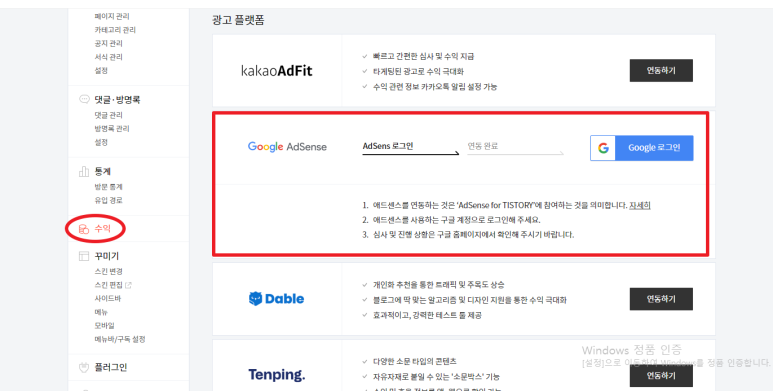Click the 꾸미기 layout icon
Screen dimensions: 773x391
(84, 256)
